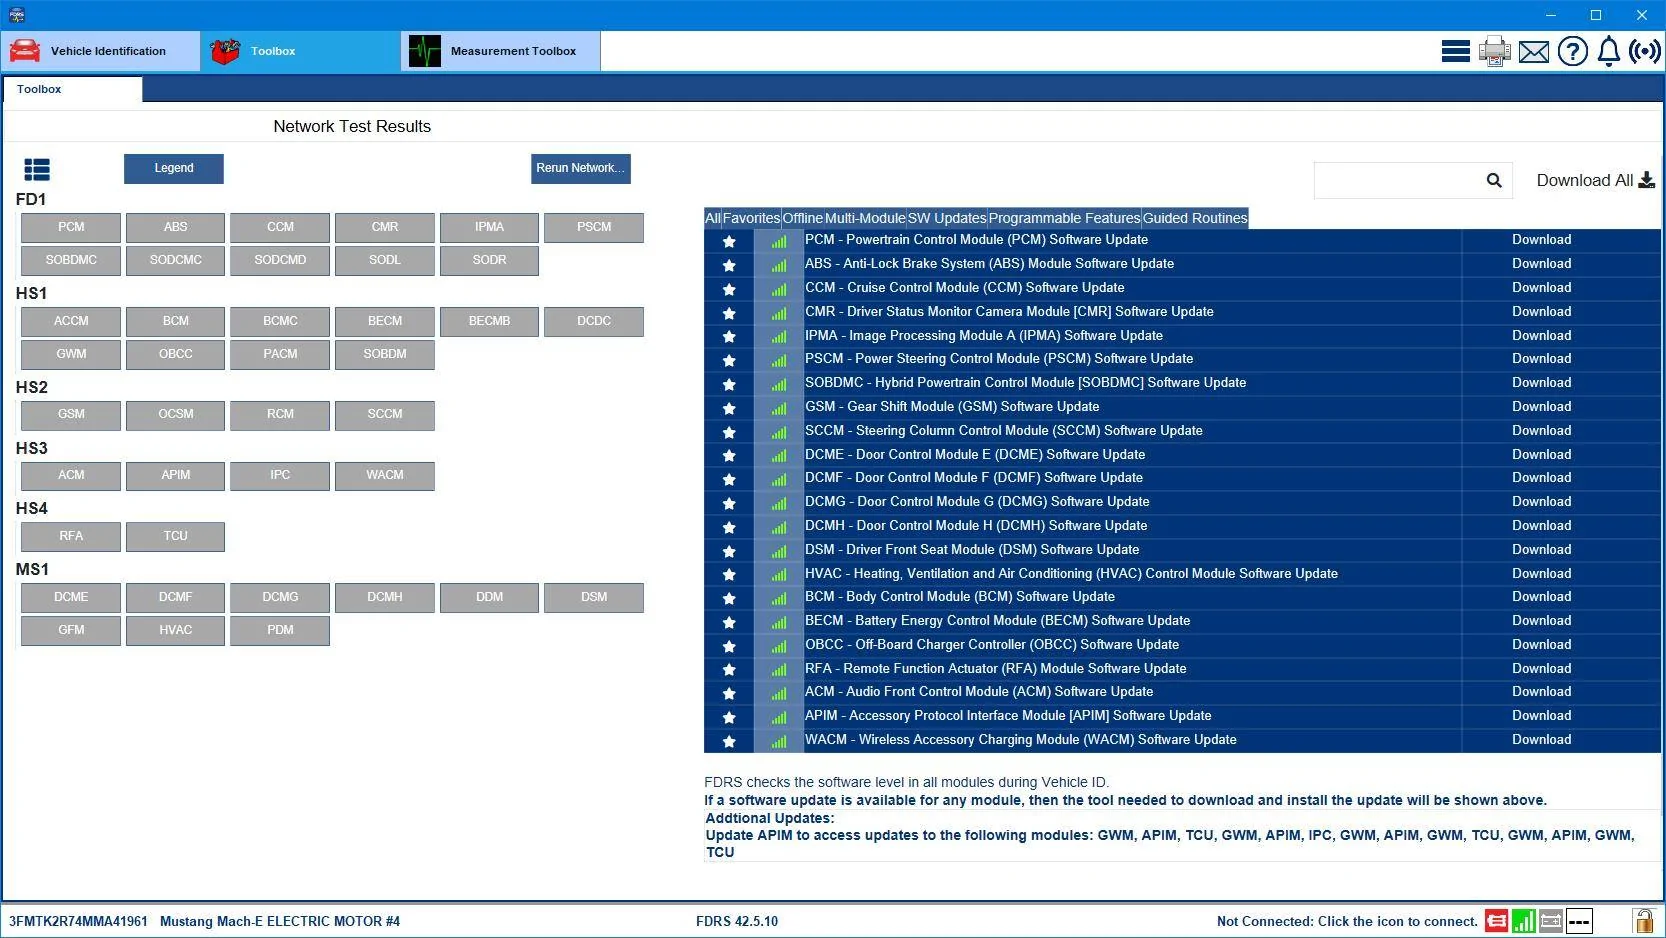
Task: Toggle favorite star for IPMA Software Update
Action: [x=729, y=336]
